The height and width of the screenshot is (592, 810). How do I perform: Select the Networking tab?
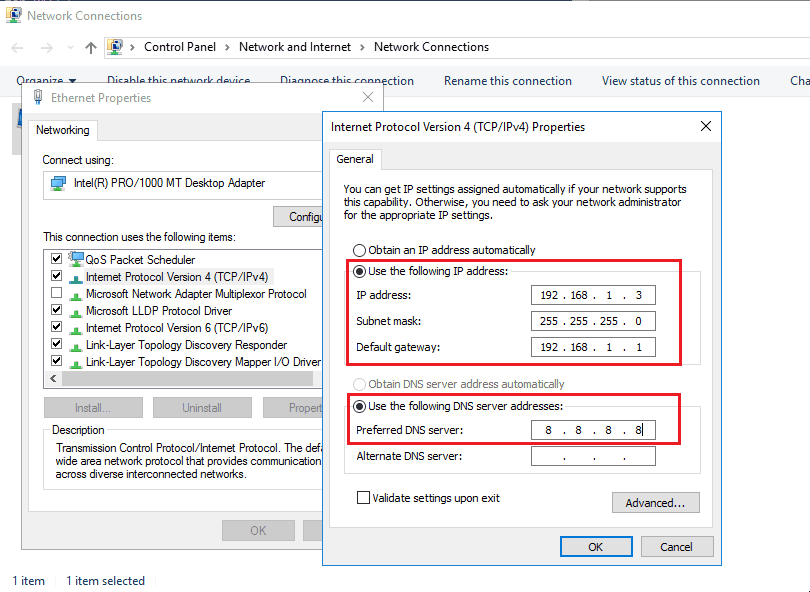[63, 130]
